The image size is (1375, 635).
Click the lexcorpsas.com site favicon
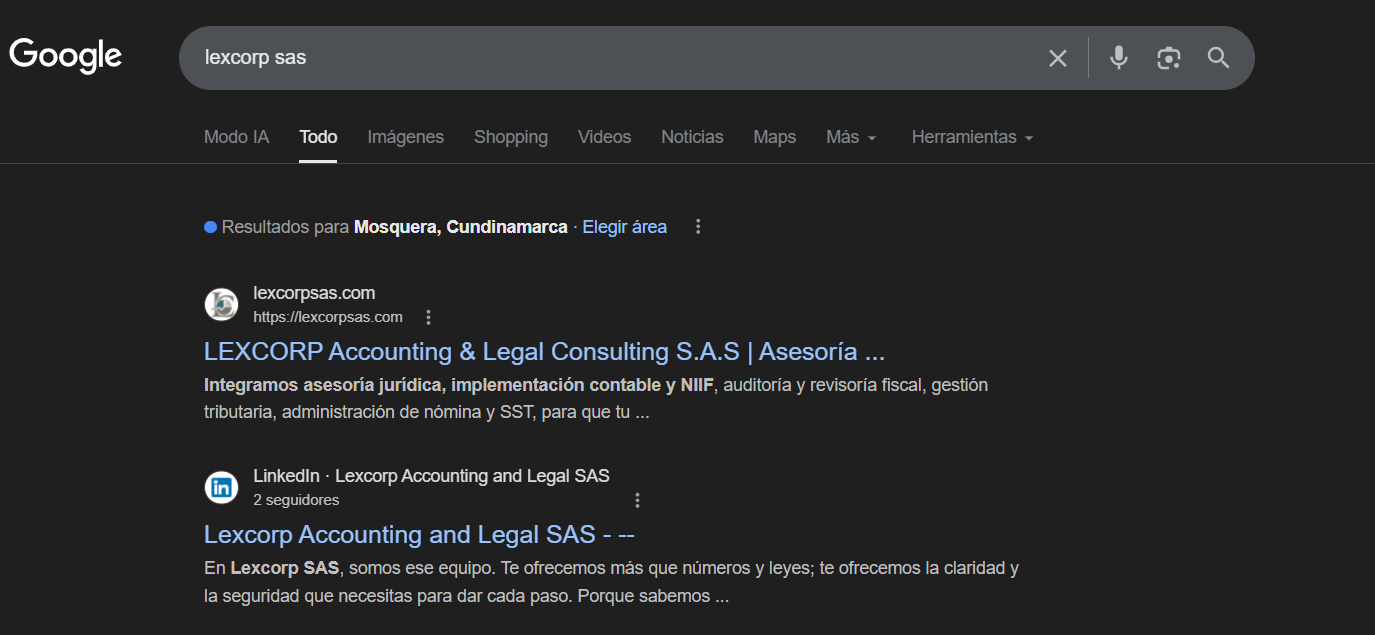[x=221, y=305]
